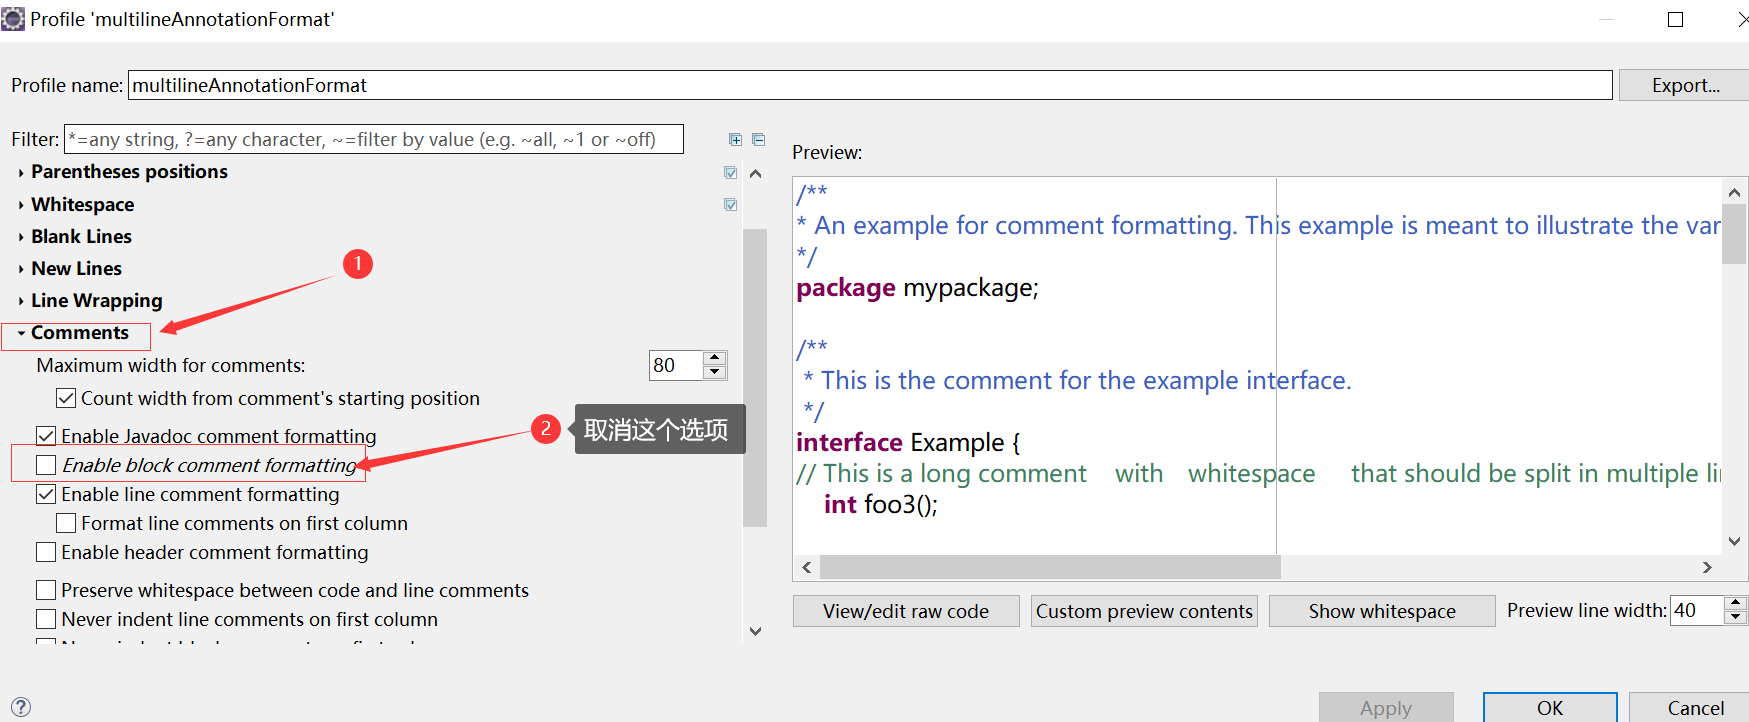Click the preview horizontal scrollbar thumb
This screenshot has width=1749, height=722.
1050,567
